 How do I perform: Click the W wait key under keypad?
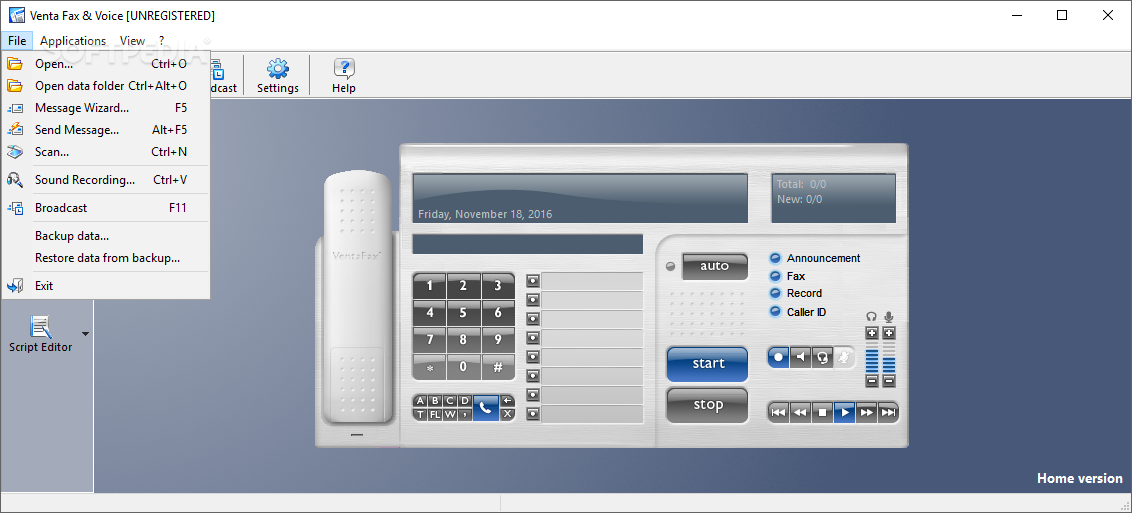coord(450,414)
